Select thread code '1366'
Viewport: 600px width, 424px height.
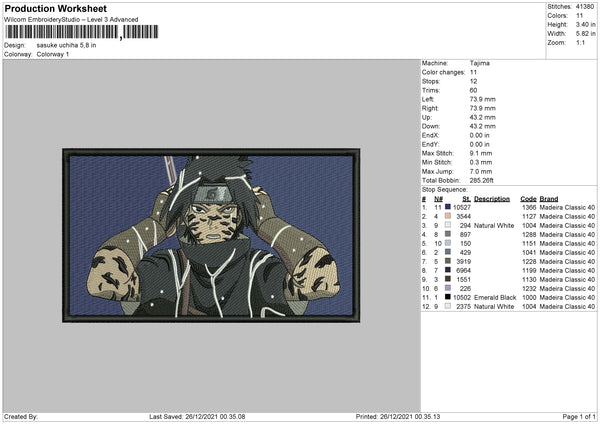click(529, 207)
